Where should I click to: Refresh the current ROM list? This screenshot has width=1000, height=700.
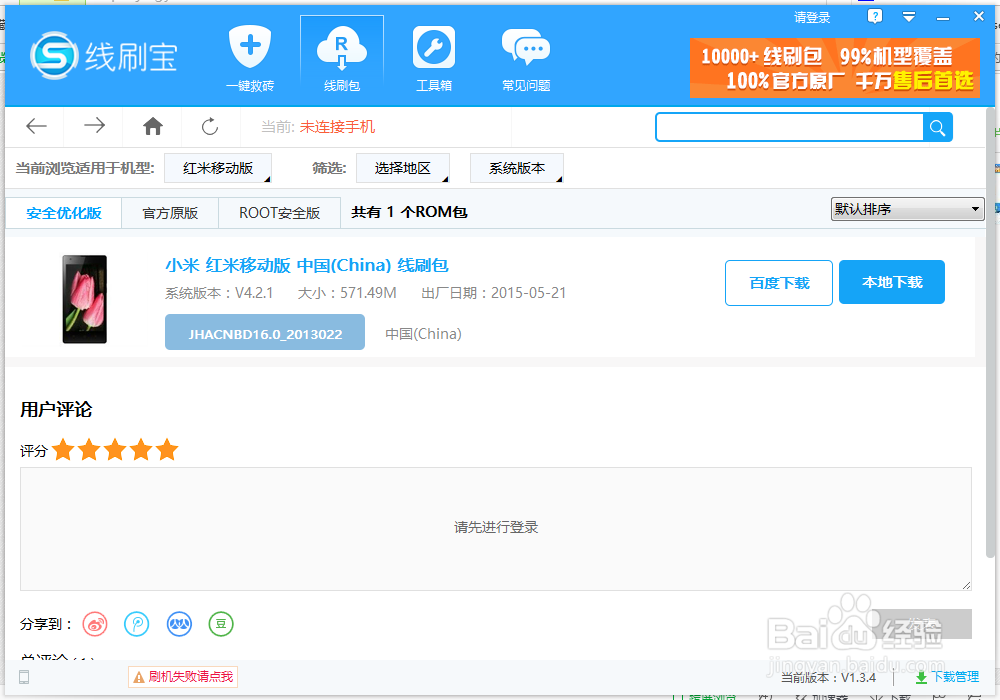(x=209, y=126)
